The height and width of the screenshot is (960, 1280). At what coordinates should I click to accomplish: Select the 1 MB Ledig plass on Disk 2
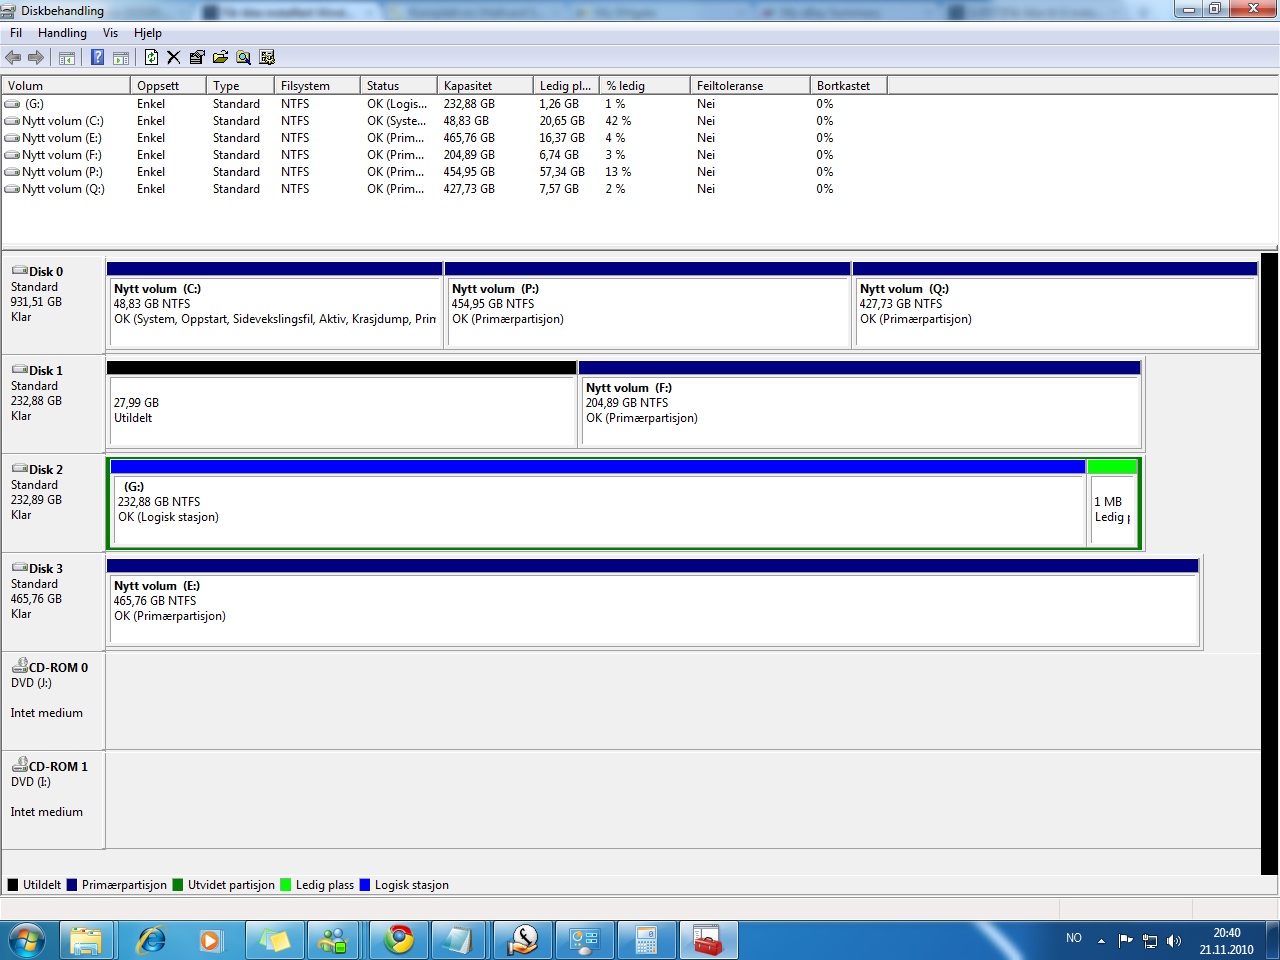1111,509
